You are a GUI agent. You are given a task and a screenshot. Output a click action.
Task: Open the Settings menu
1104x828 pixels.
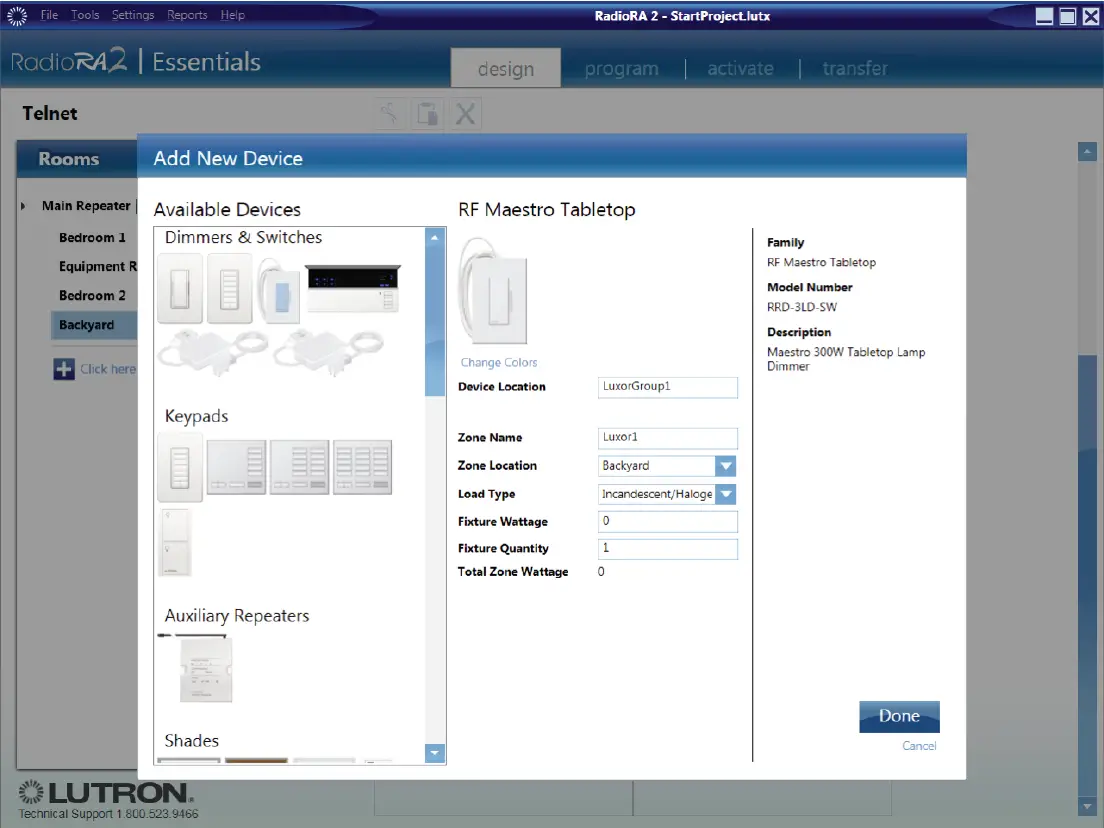[x=133, y=15]
